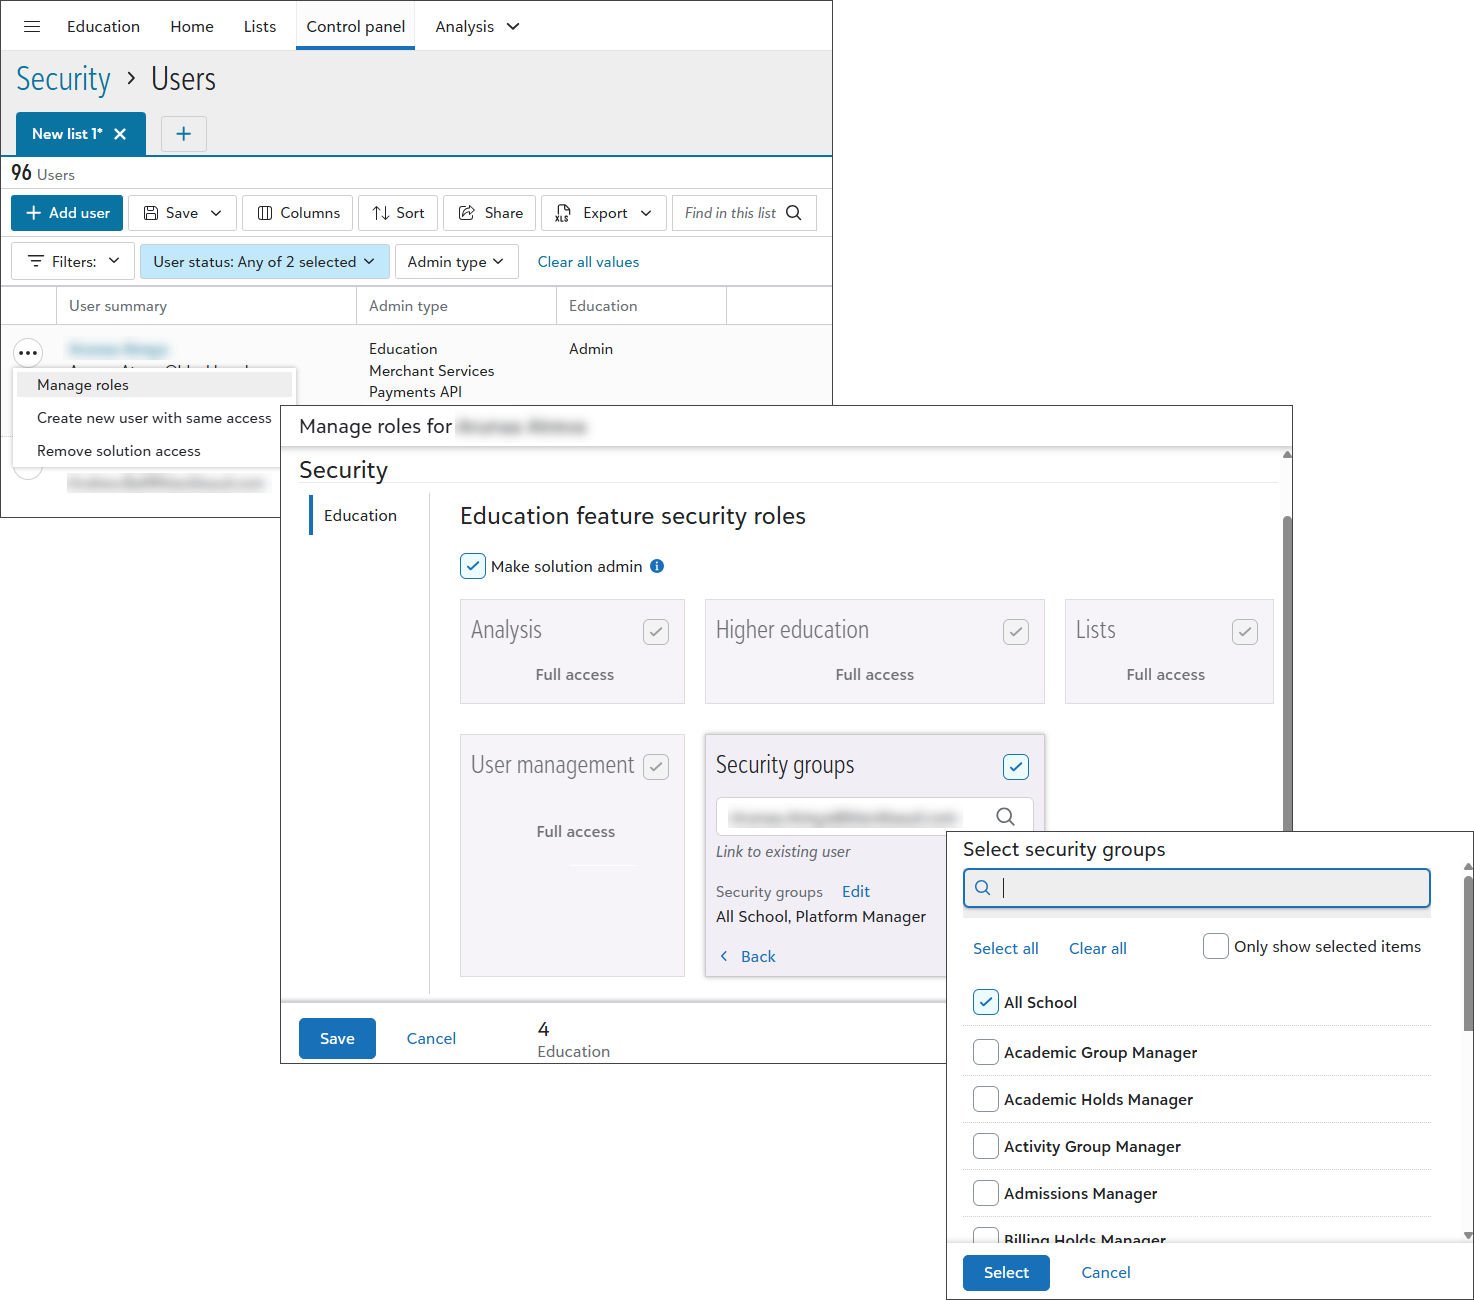Expand the Admin type filter
The image size is (1474, 1300).
456,262
